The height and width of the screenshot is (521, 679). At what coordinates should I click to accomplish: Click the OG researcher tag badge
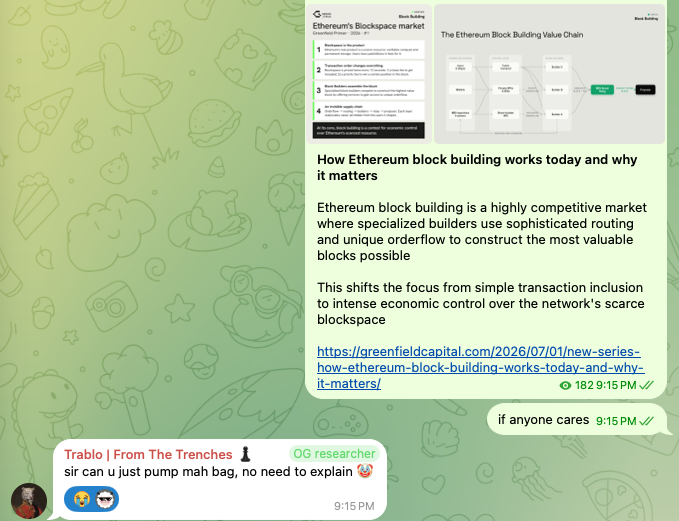coord(334,453)
